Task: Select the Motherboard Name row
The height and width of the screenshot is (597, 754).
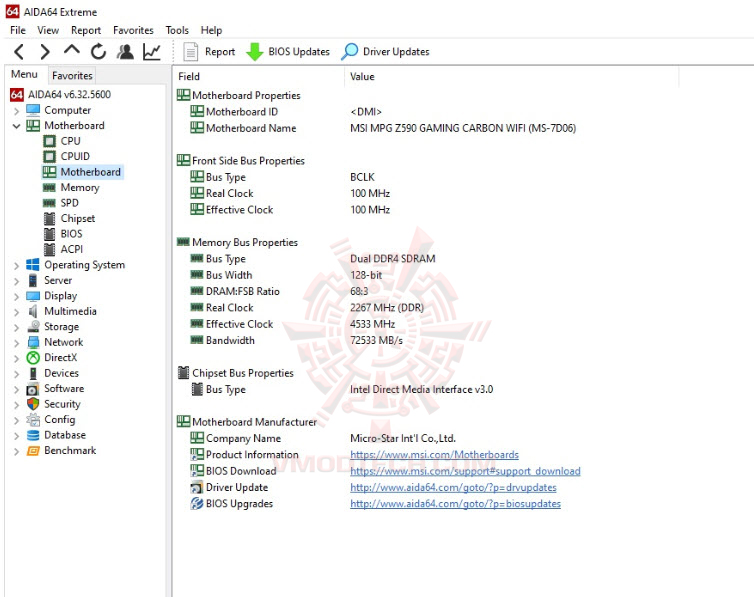Action: pos(383,128)
